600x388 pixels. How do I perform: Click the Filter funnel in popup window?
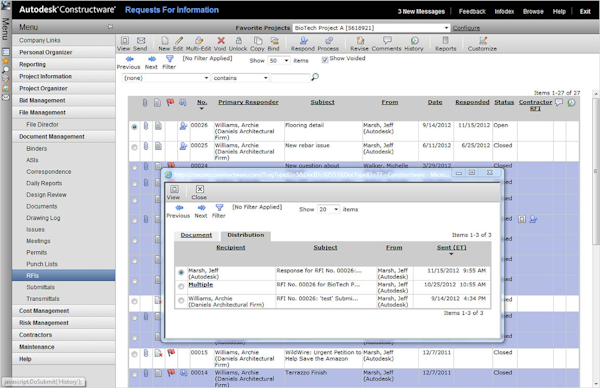point(219,208)
